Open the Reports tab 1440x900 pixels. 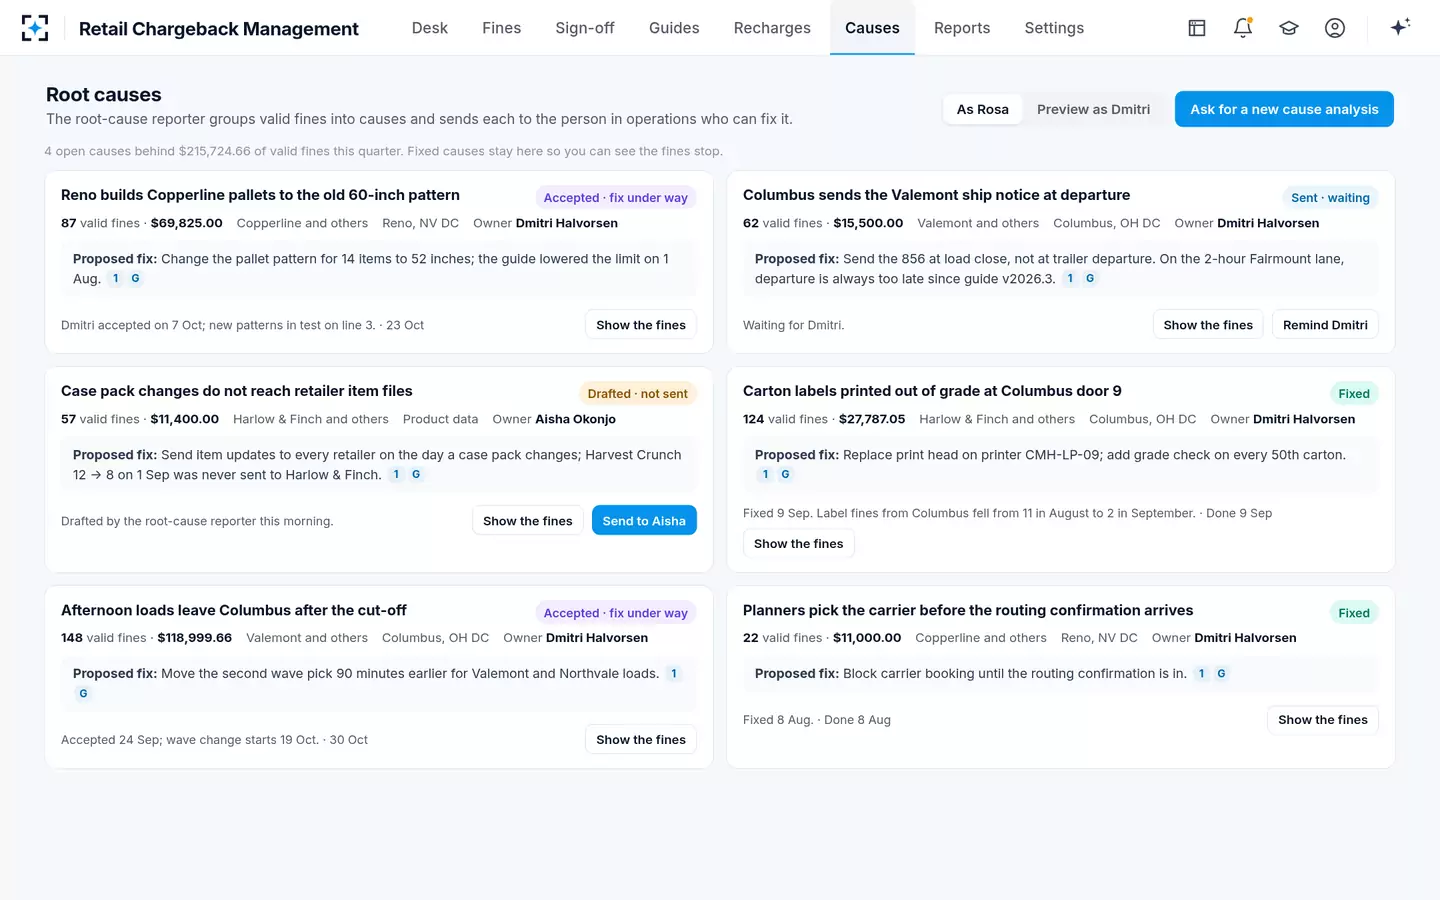(x=962, y=28)
